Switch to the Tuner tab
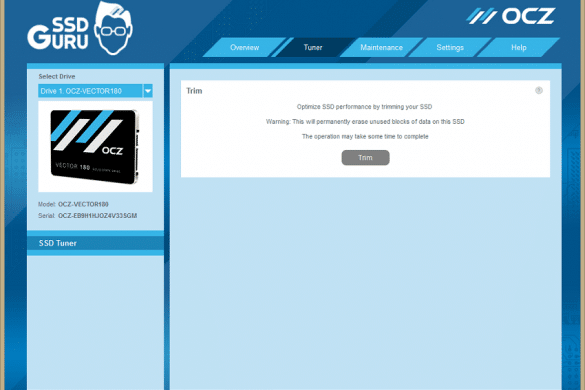The width and height of the screenshot is (585, 390). tap(313, 47)
